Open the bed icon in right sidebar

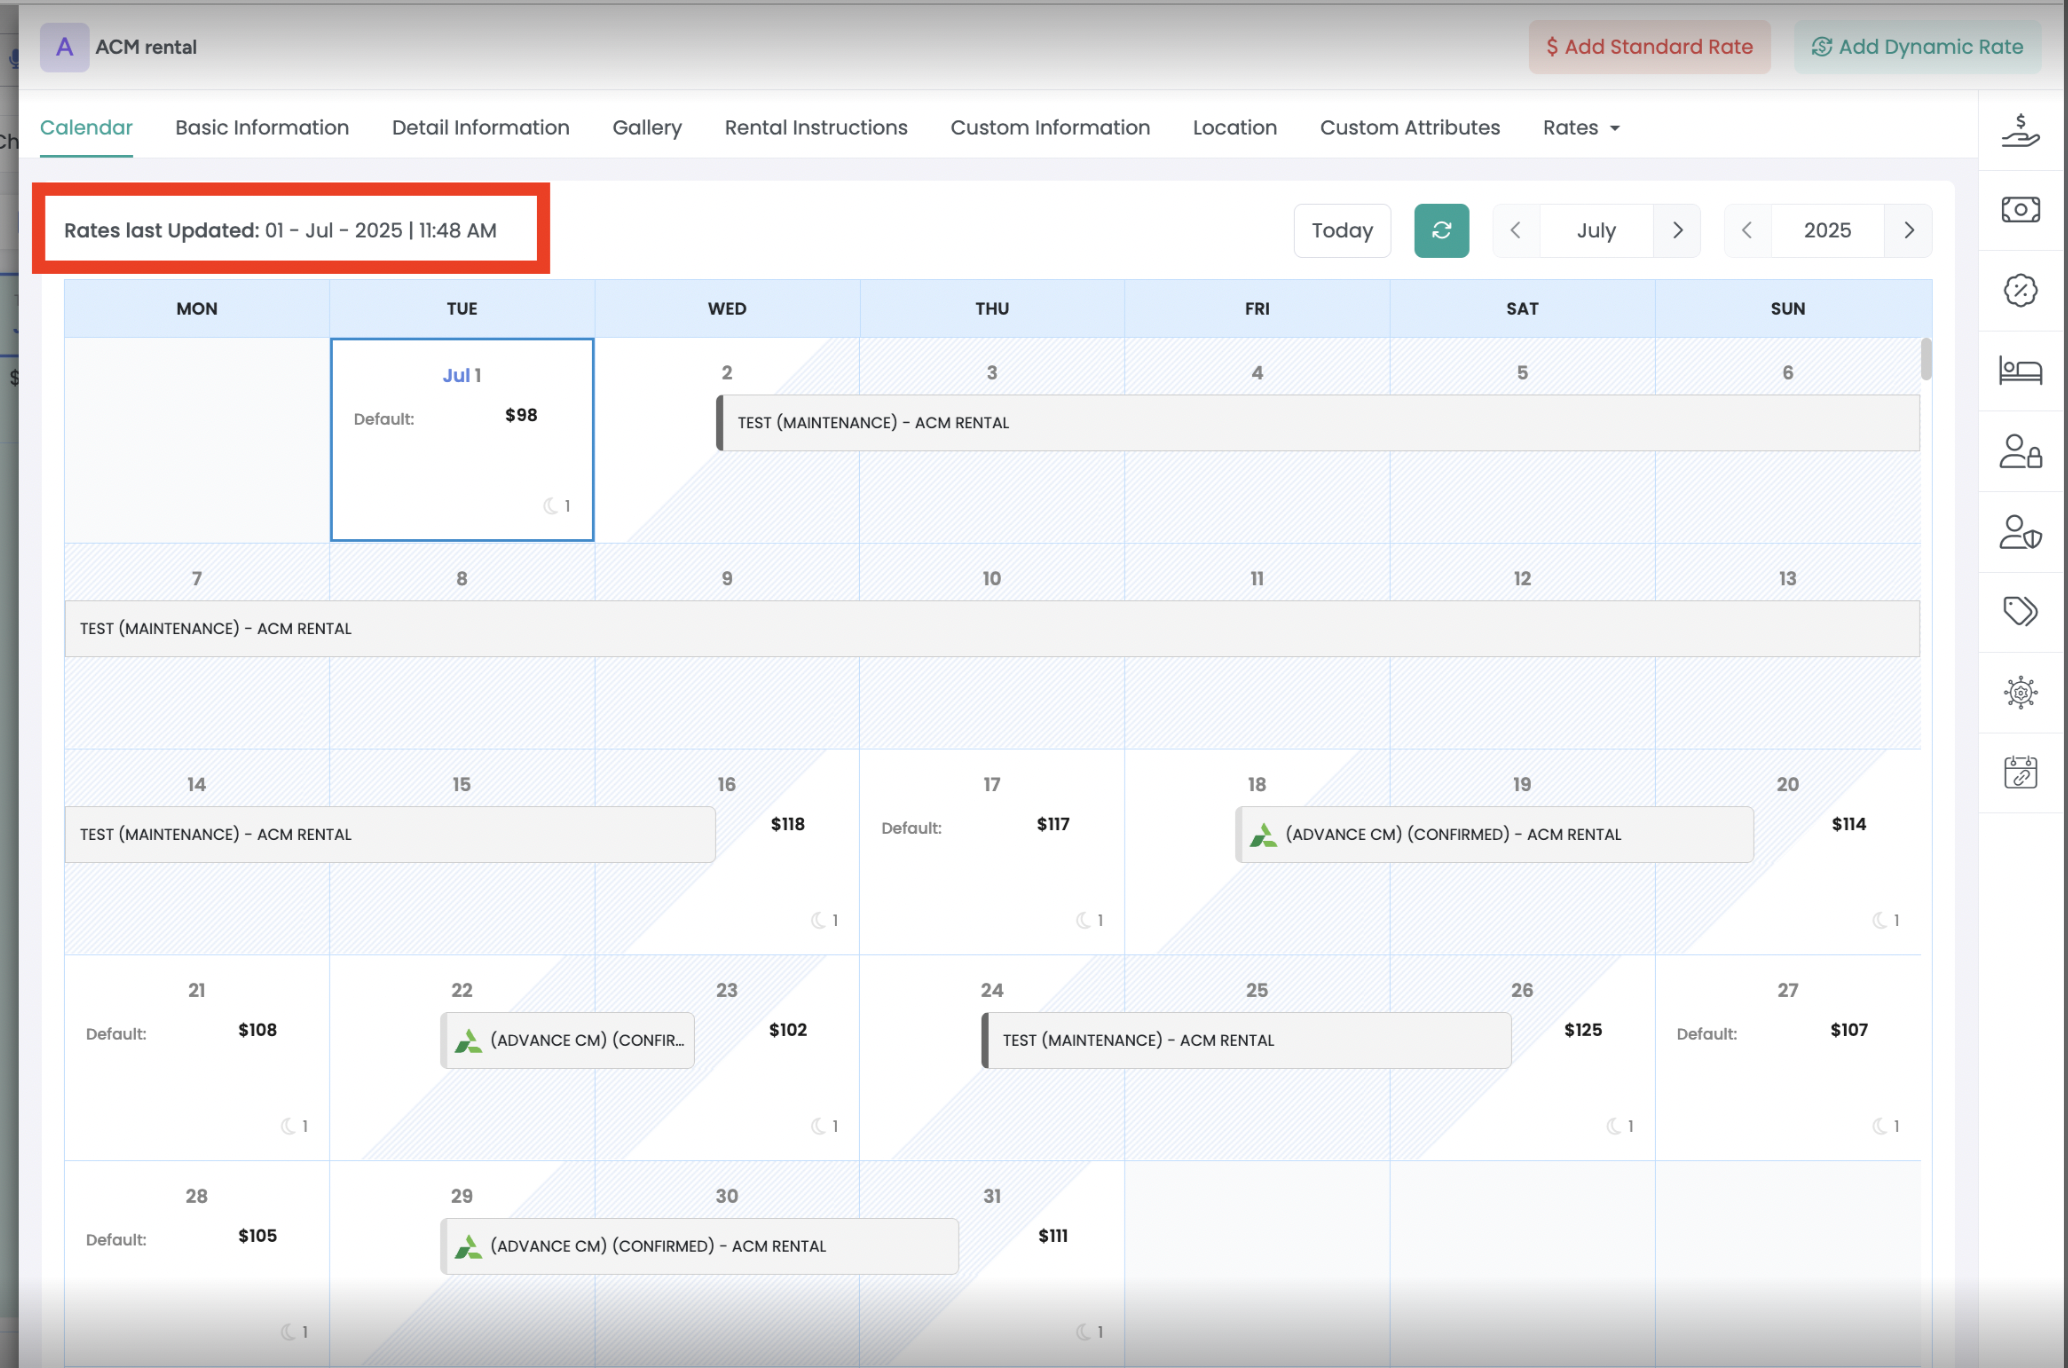pyautogui.click(x=2020, y=371)
